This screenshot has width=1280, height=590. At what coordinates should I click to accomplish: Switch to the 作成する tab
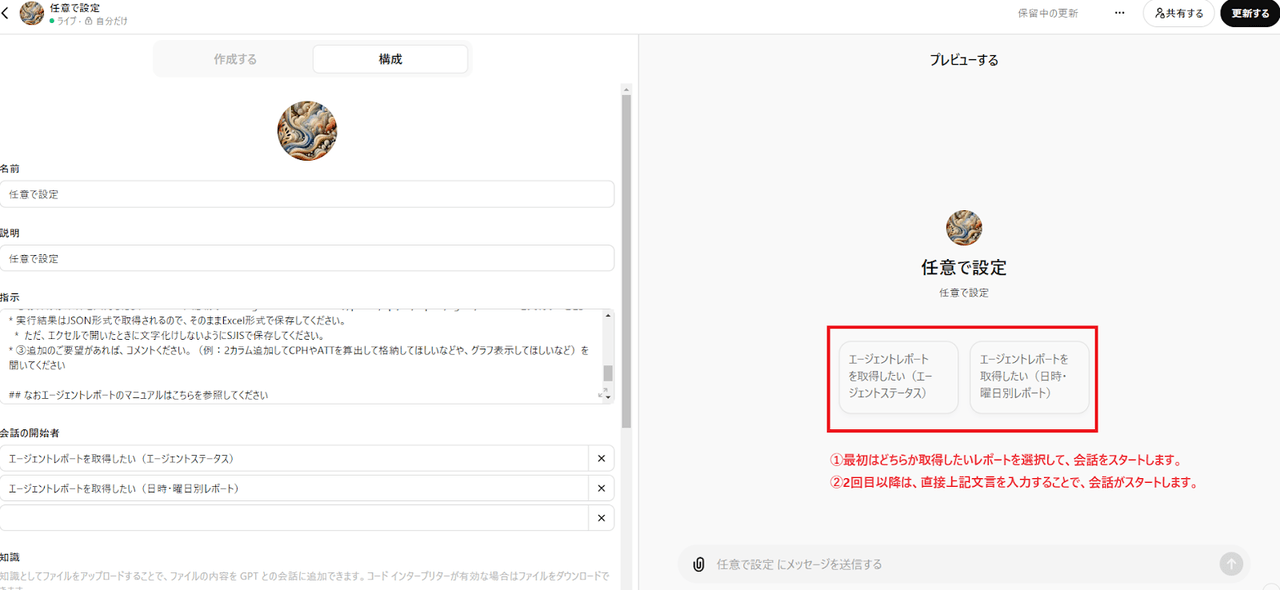235,59
